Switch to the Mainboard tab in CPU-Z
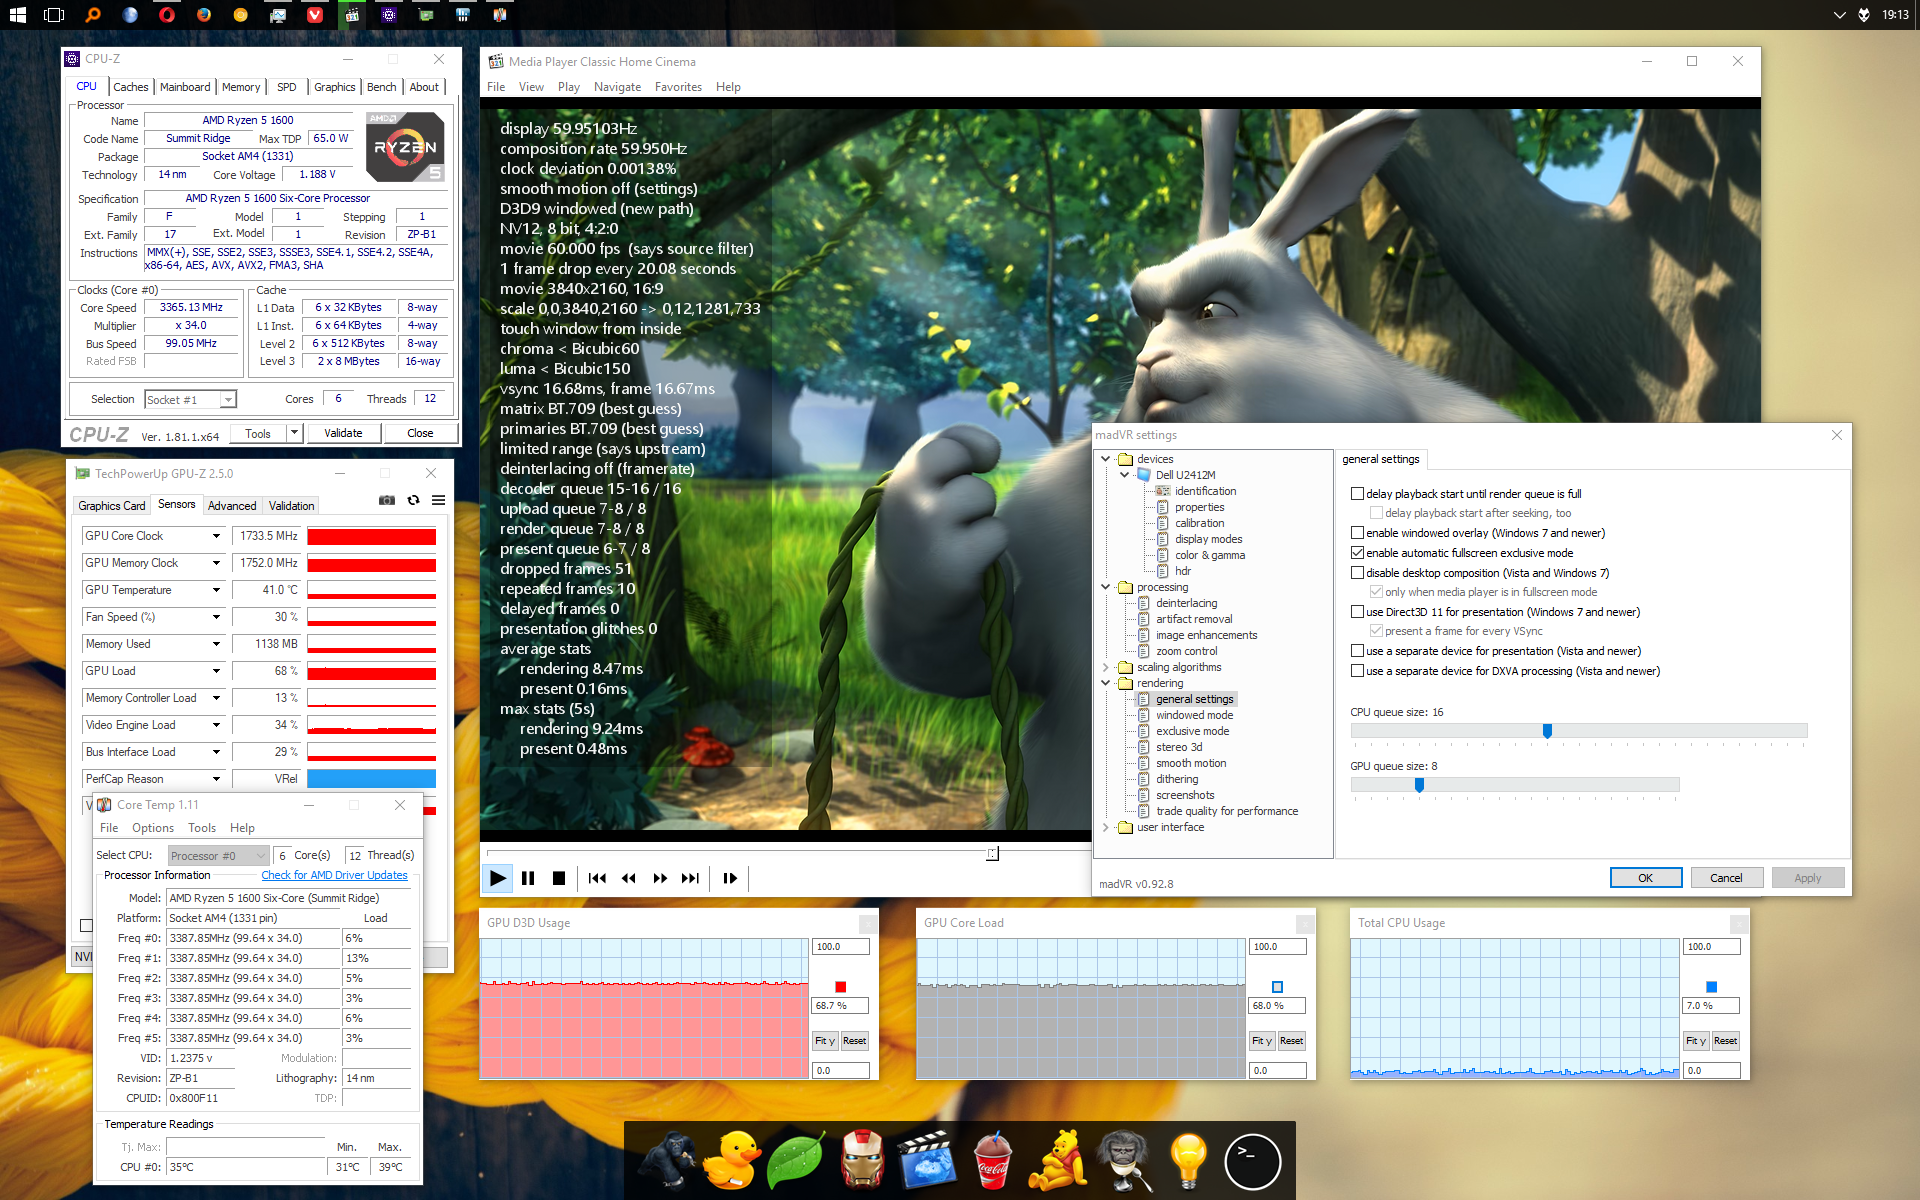Screen dimensions: 1920x1200 185,87
